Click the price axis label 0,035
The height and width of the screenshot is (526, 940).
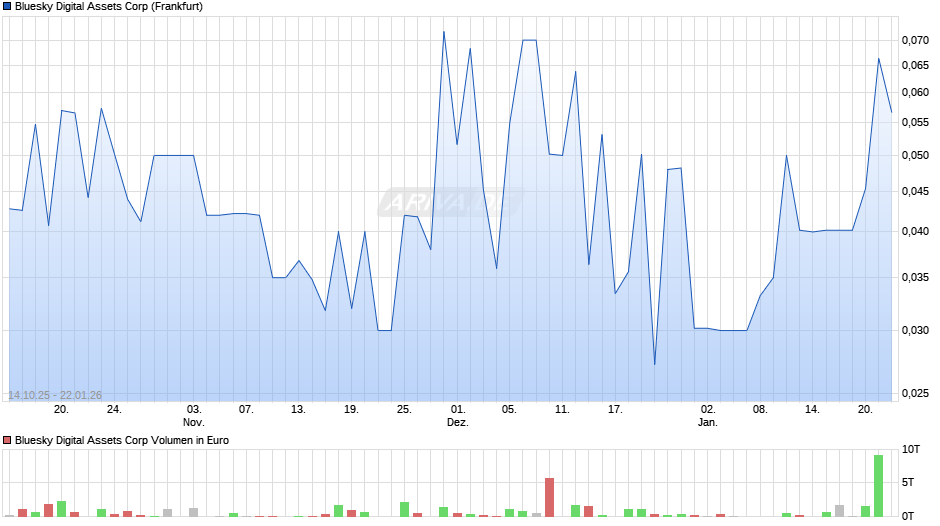pos(915,278)
